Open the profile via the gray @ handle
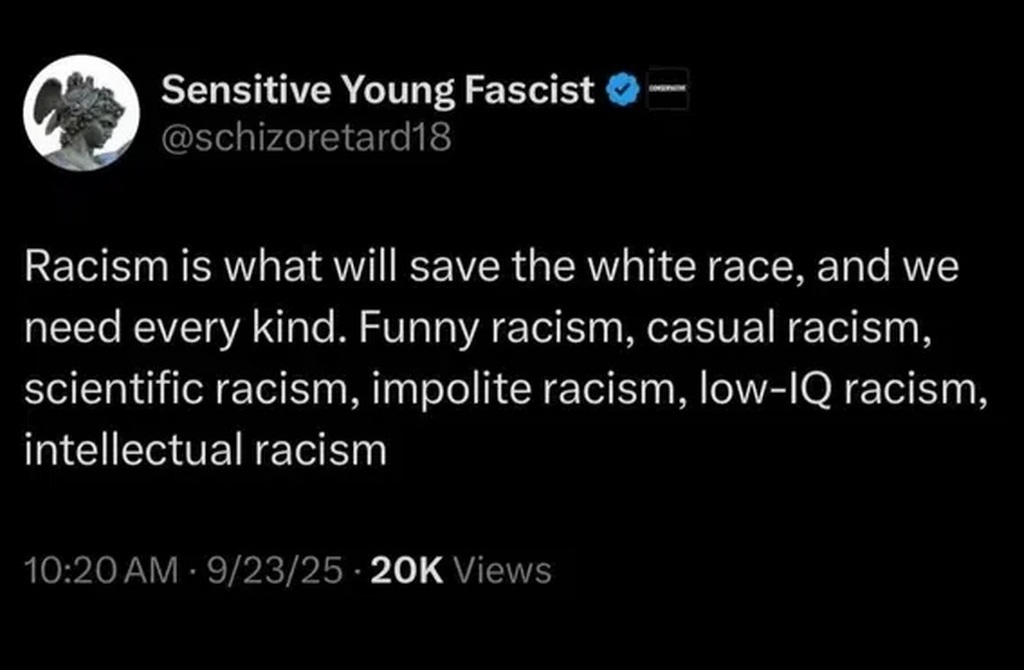The width and height of the screenshot is (1024, 670). [x=306, y=137]
